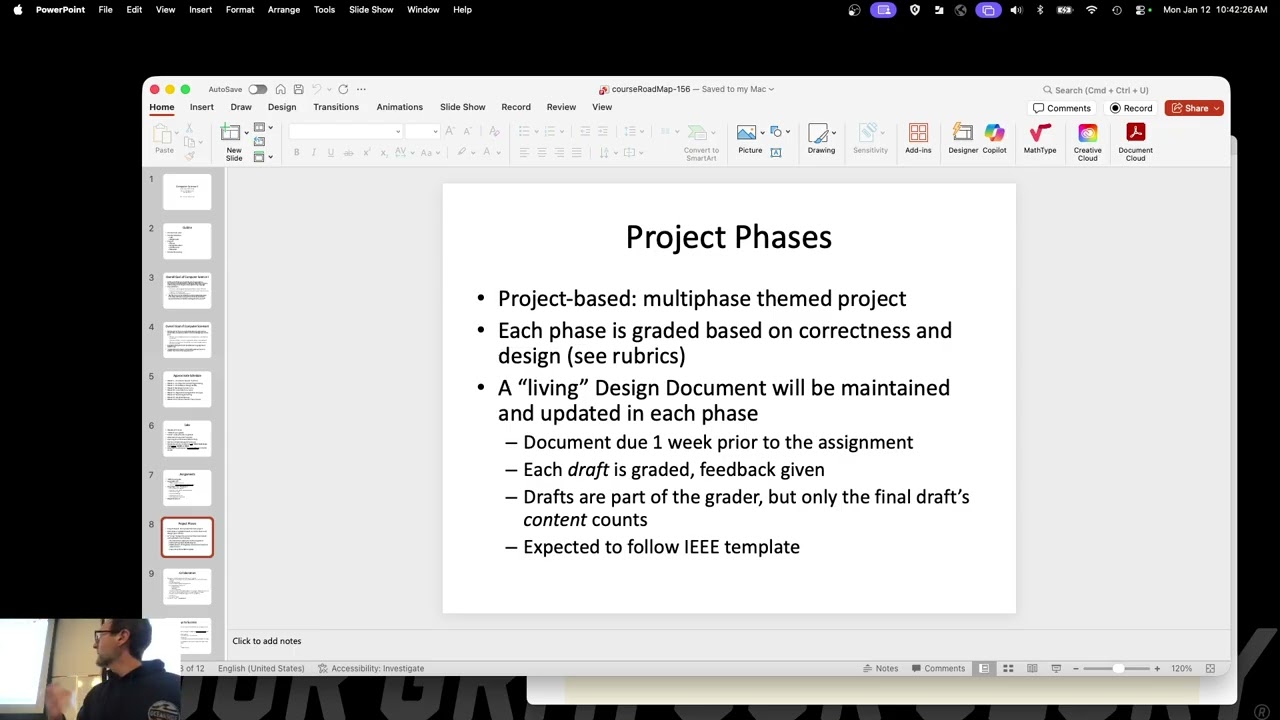
Task: Adjust the zoom slider handle
Action: 1118,668
